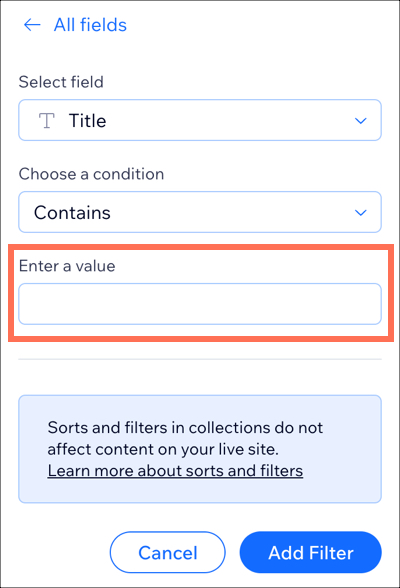This screenshot has width=400, height=588.
Task: Click the back arrow icon
Action: (32, 25)
